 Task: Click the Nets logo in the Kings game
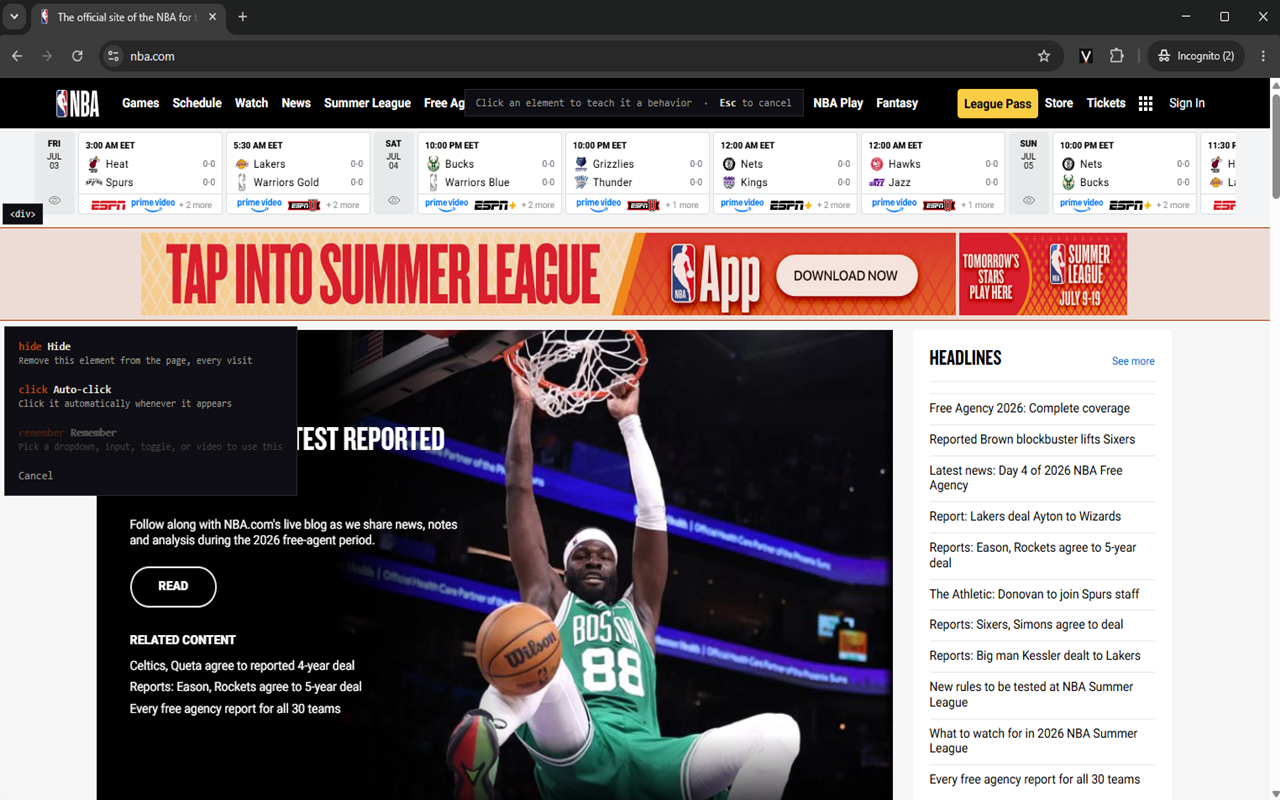coord(729,164)
